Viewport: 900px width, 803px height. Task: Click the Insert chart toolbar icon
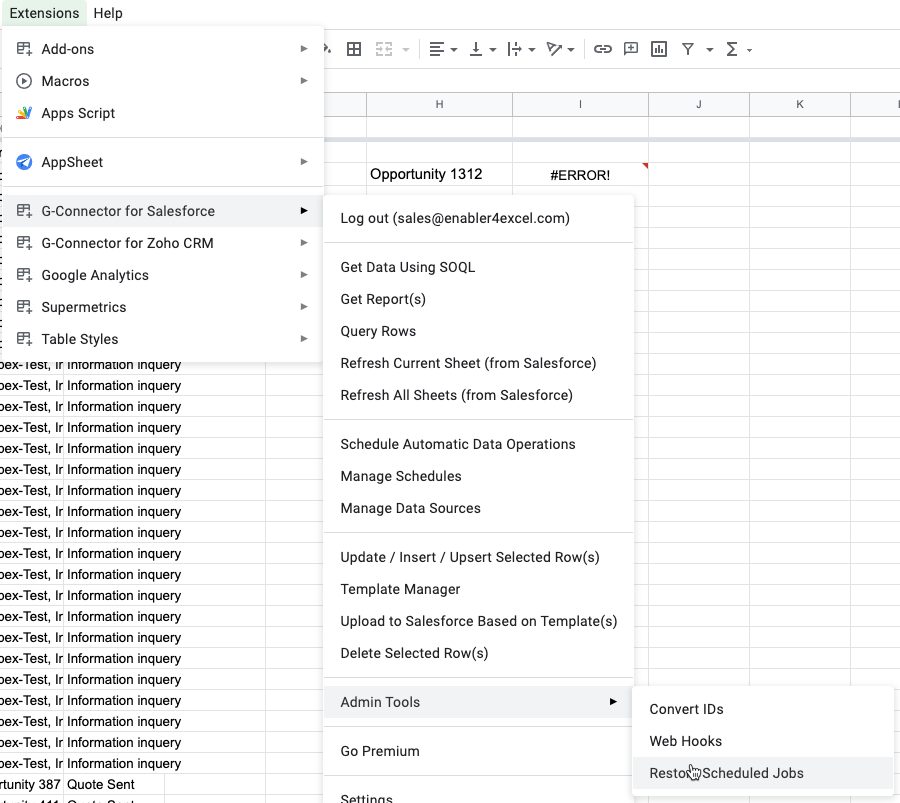[x=659, y=49]
